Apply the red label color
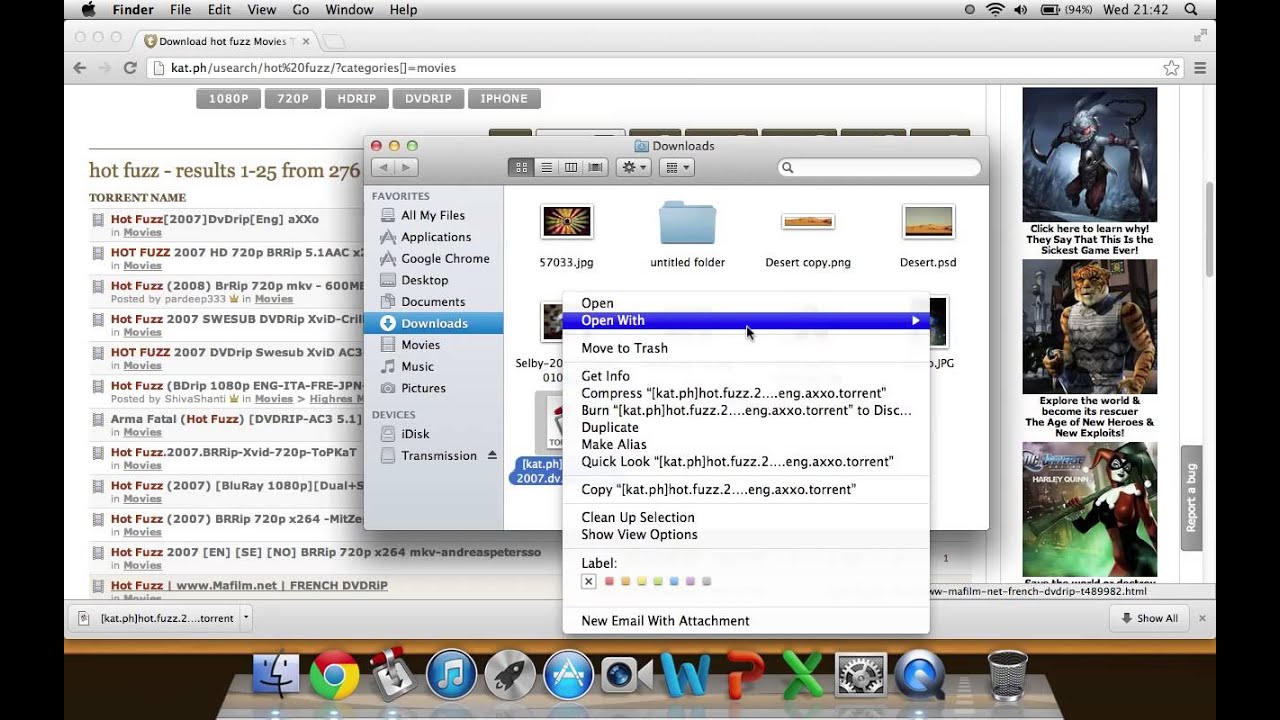Screen dimensions: 1280x720 coord(609,581)
